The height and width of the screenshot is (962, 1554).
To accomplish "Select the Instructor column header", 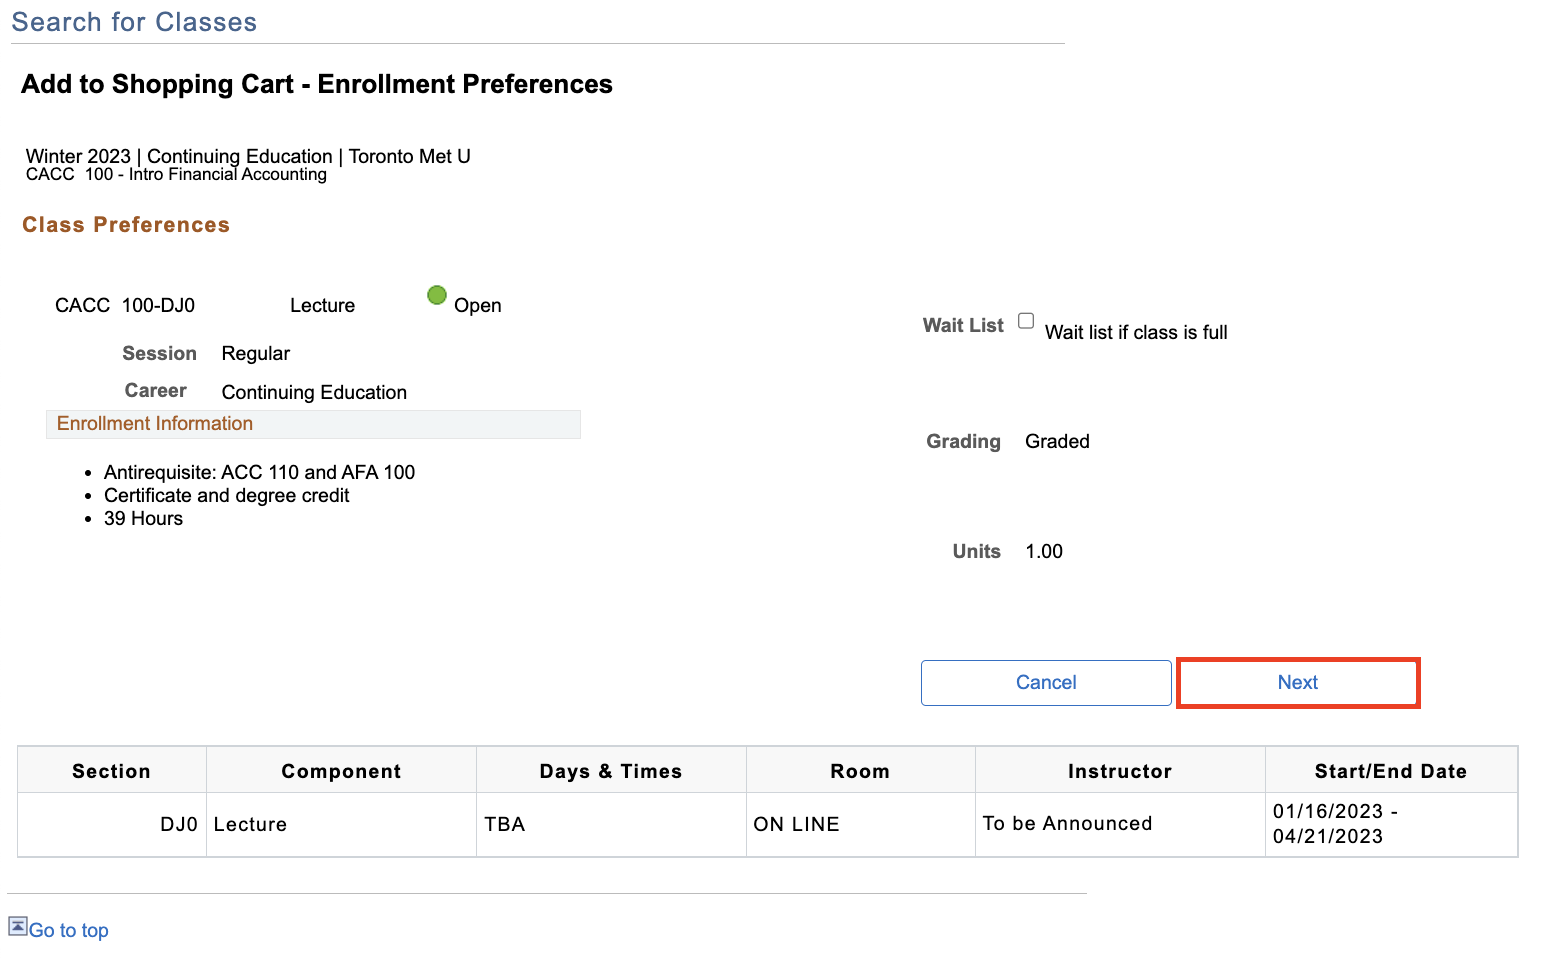I will [1119, 771].
